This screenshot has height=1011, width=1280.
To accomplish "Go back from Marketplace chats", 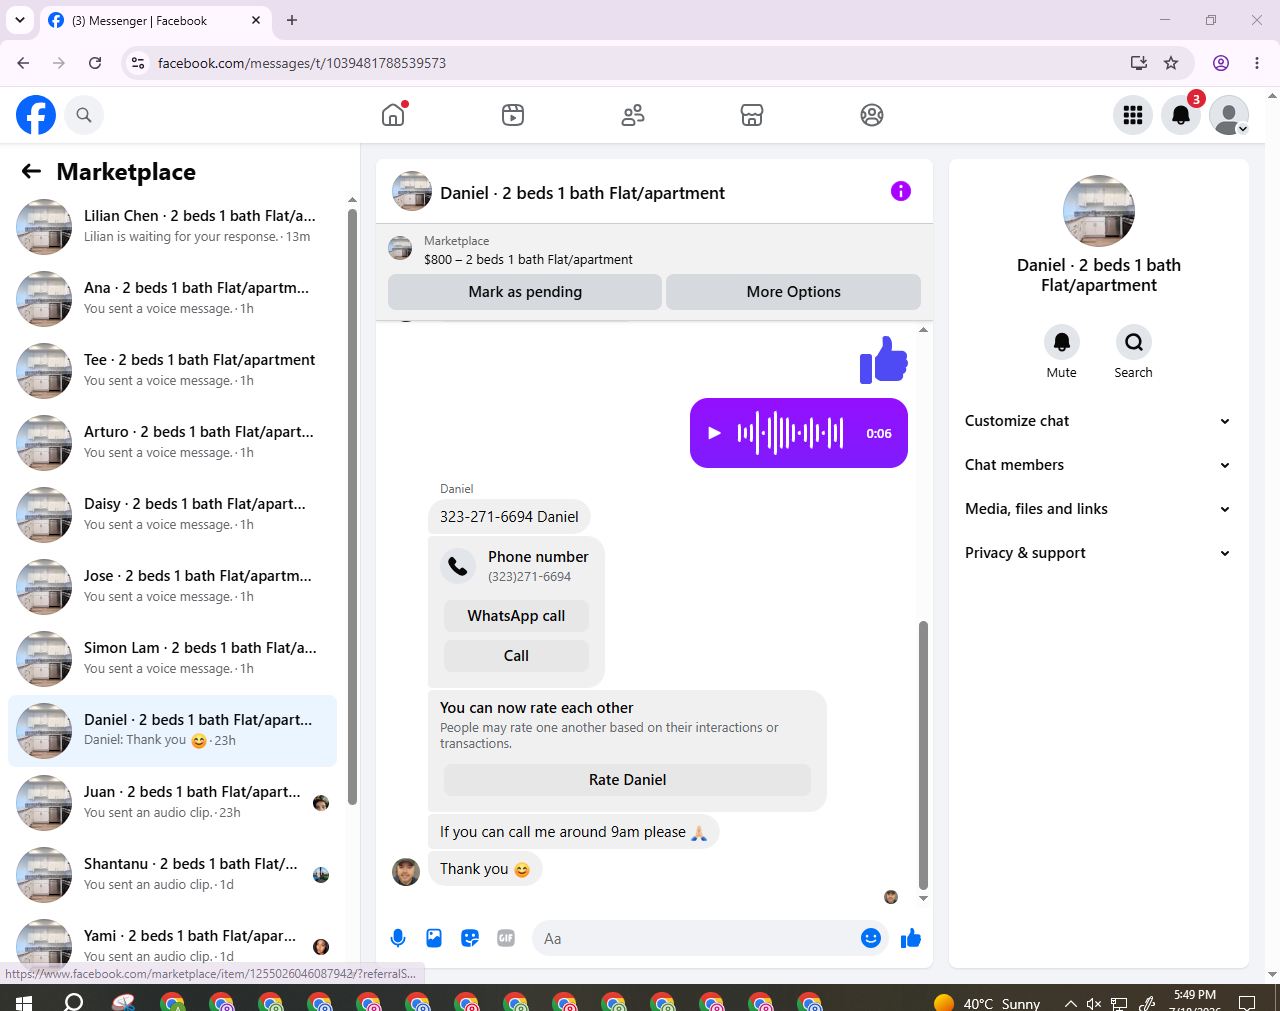I will click(x=31, y=171).
